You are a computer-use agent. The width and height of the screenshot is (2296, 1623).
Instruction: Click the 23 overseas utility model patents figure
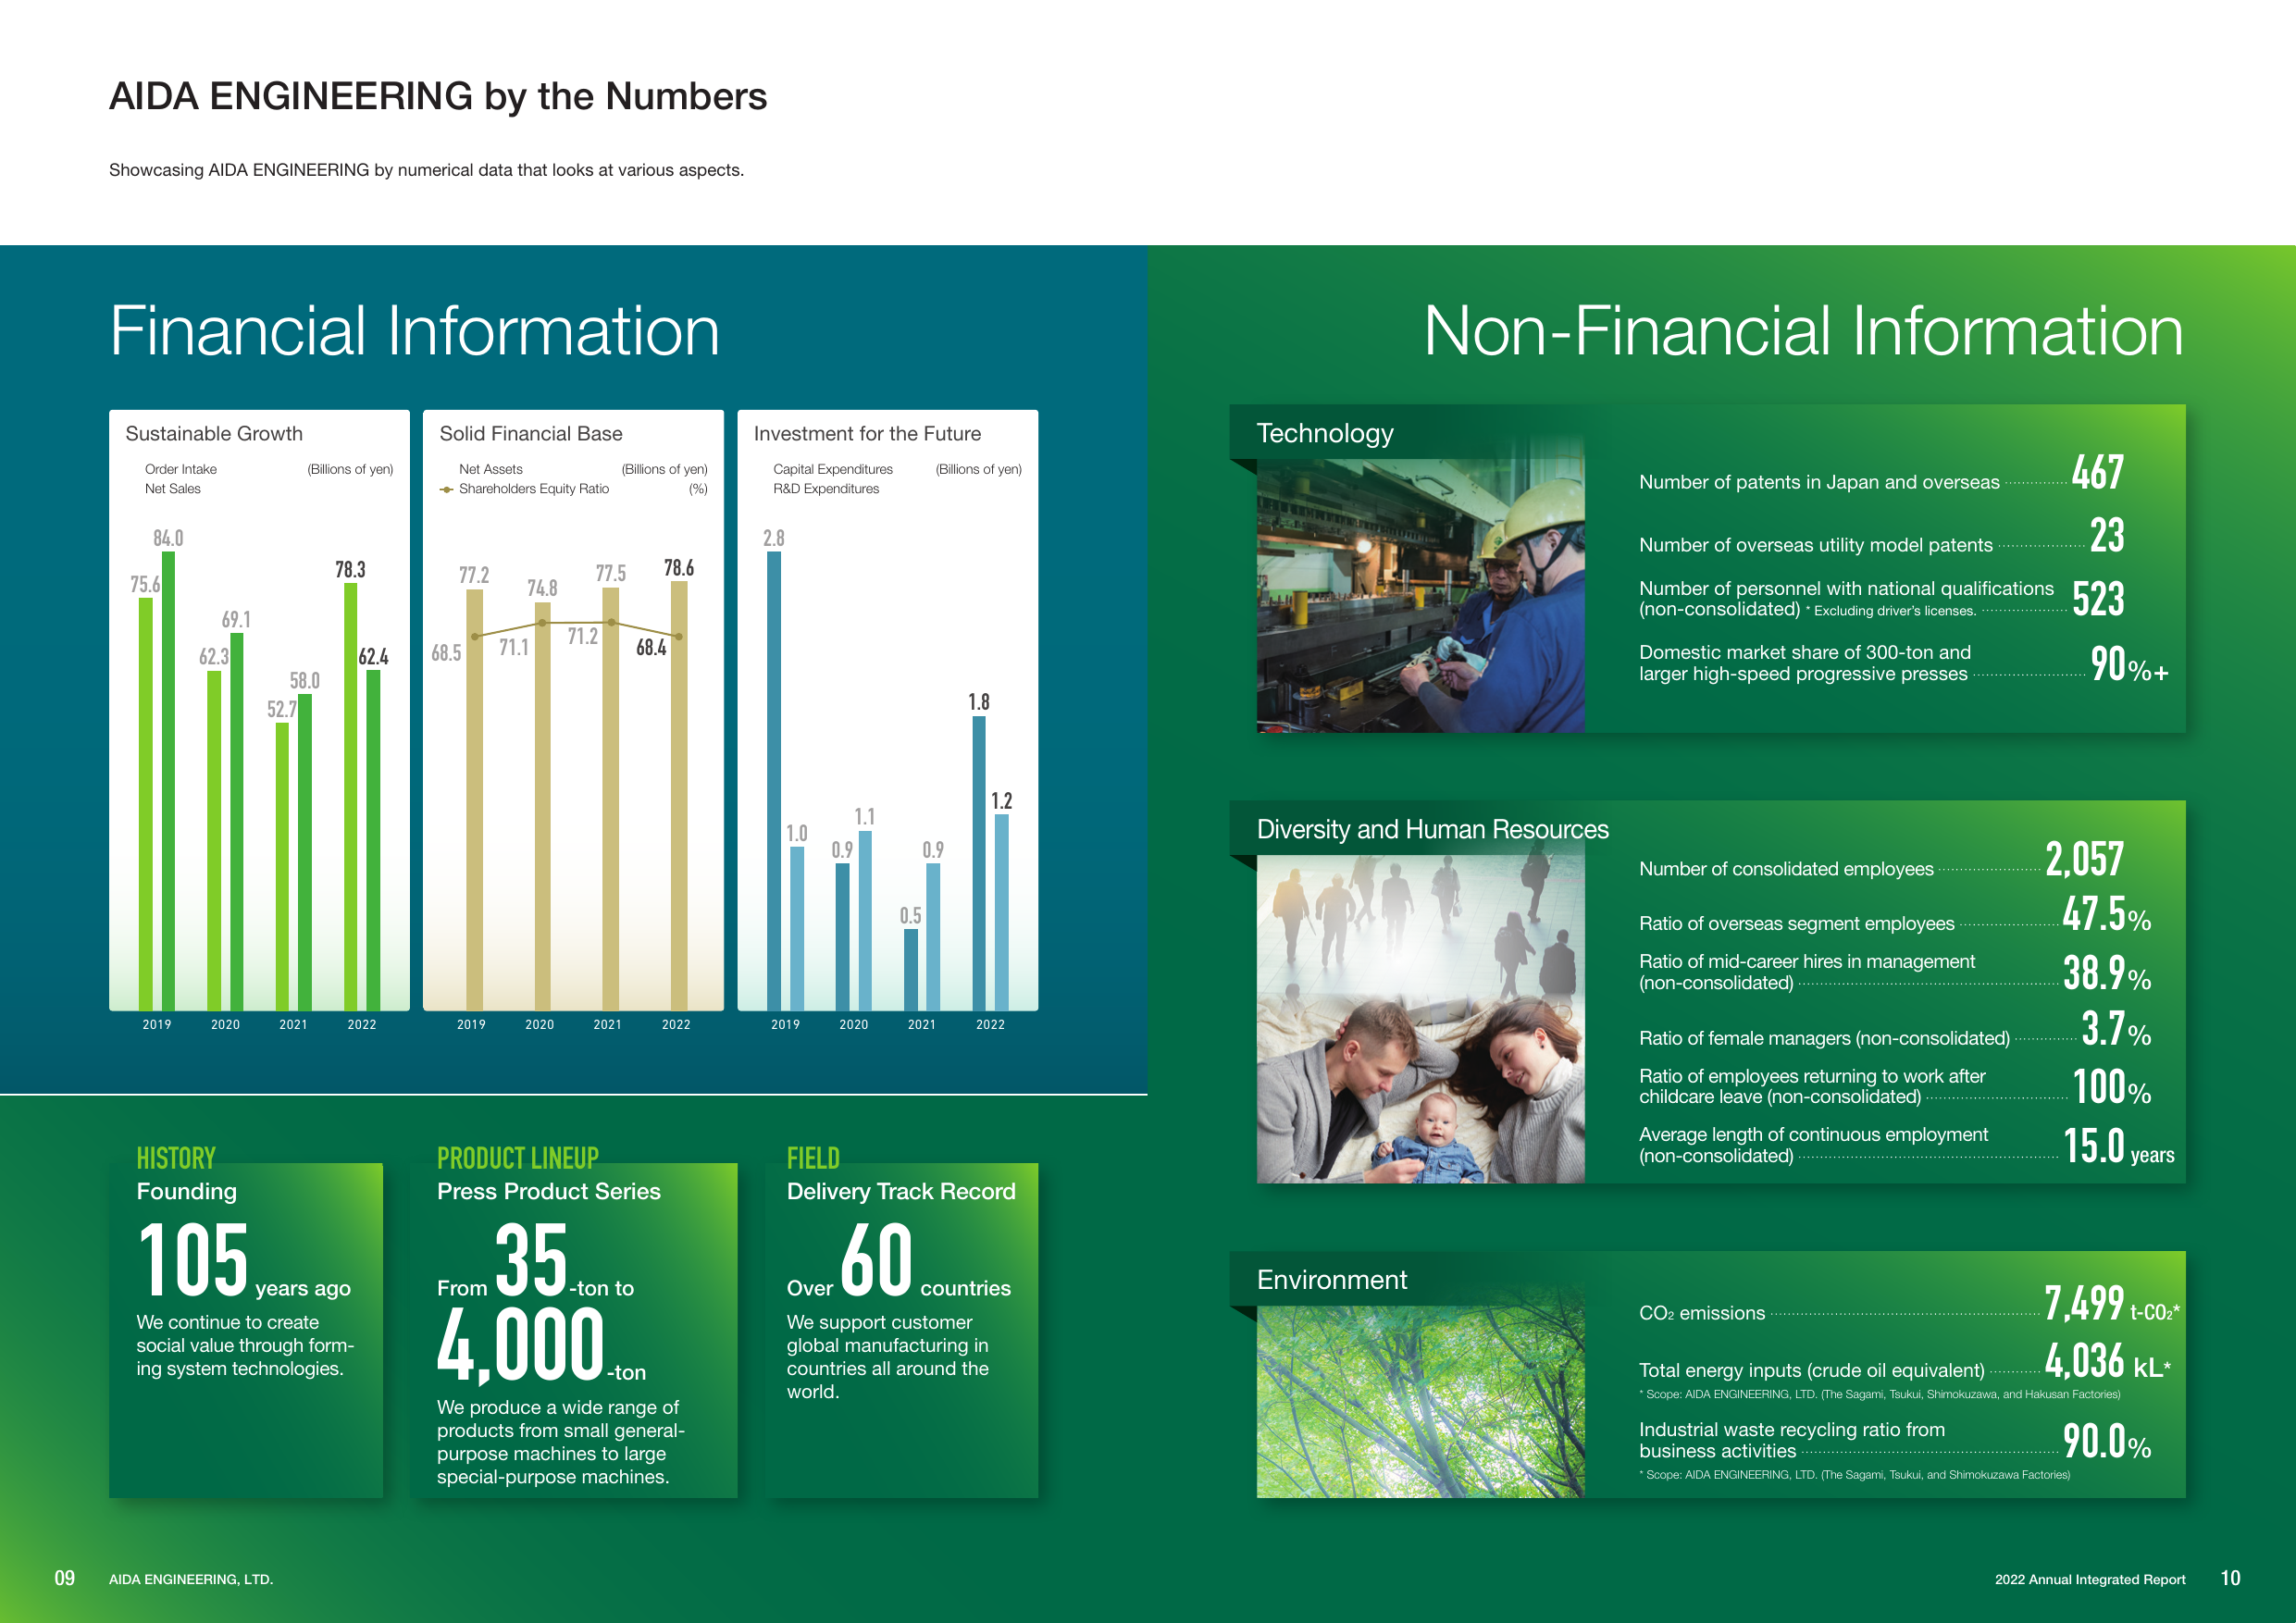[x=2107, y=536]
